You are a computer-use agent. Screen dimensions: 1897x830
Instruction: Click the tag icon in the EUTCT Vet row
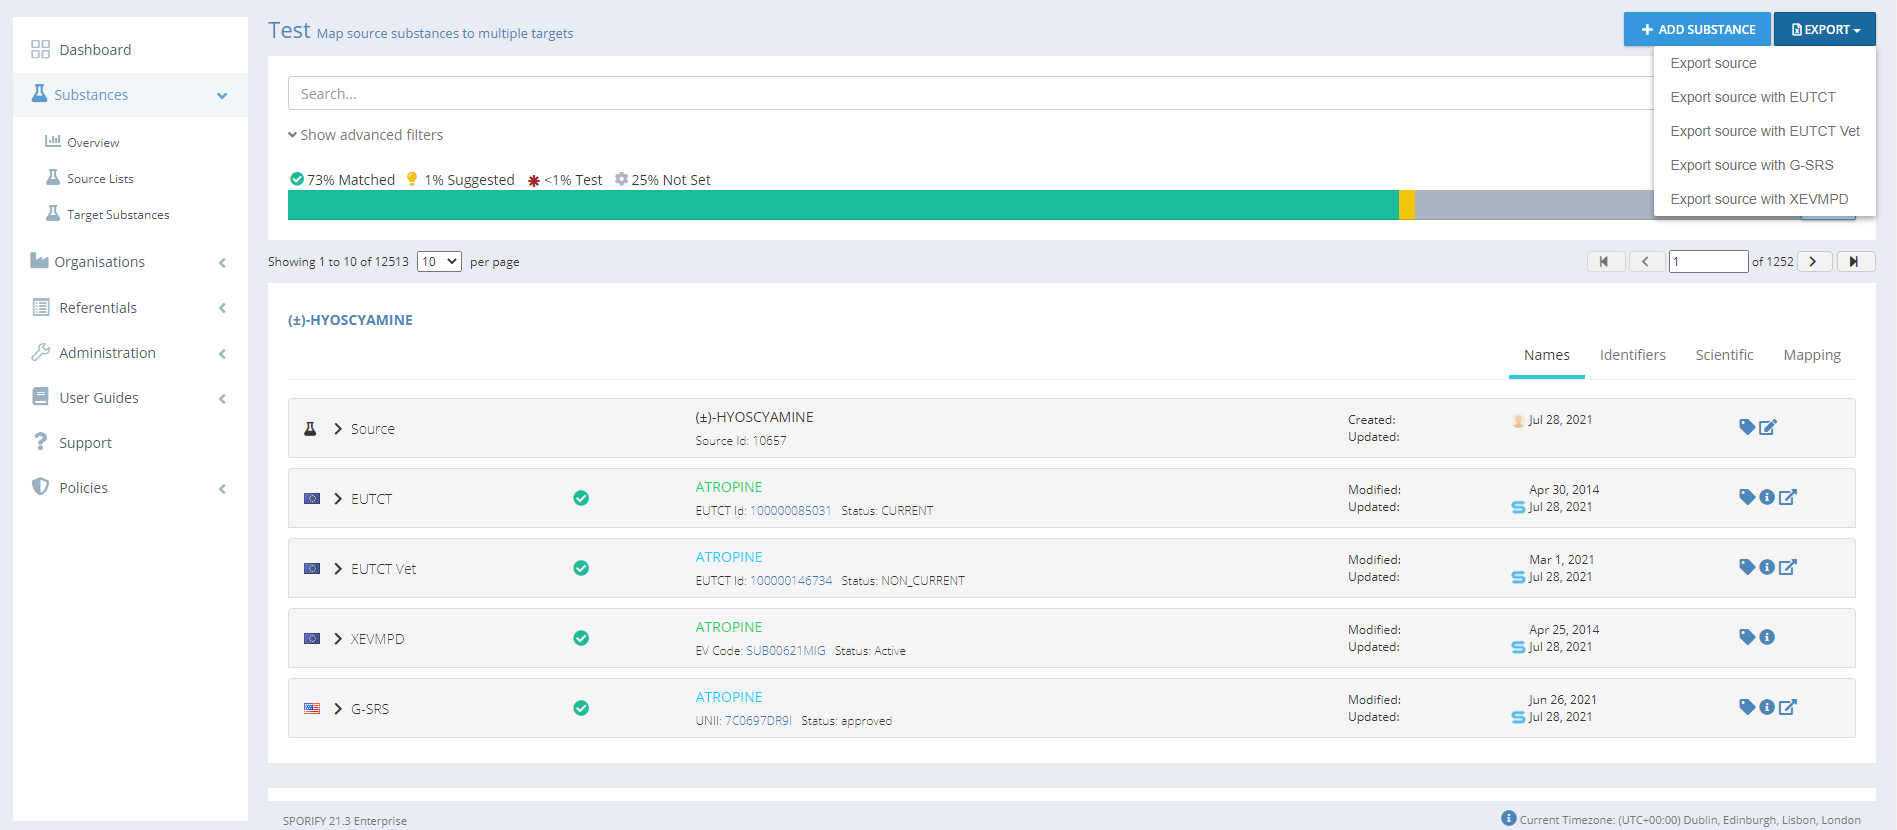pos(1746,567)
